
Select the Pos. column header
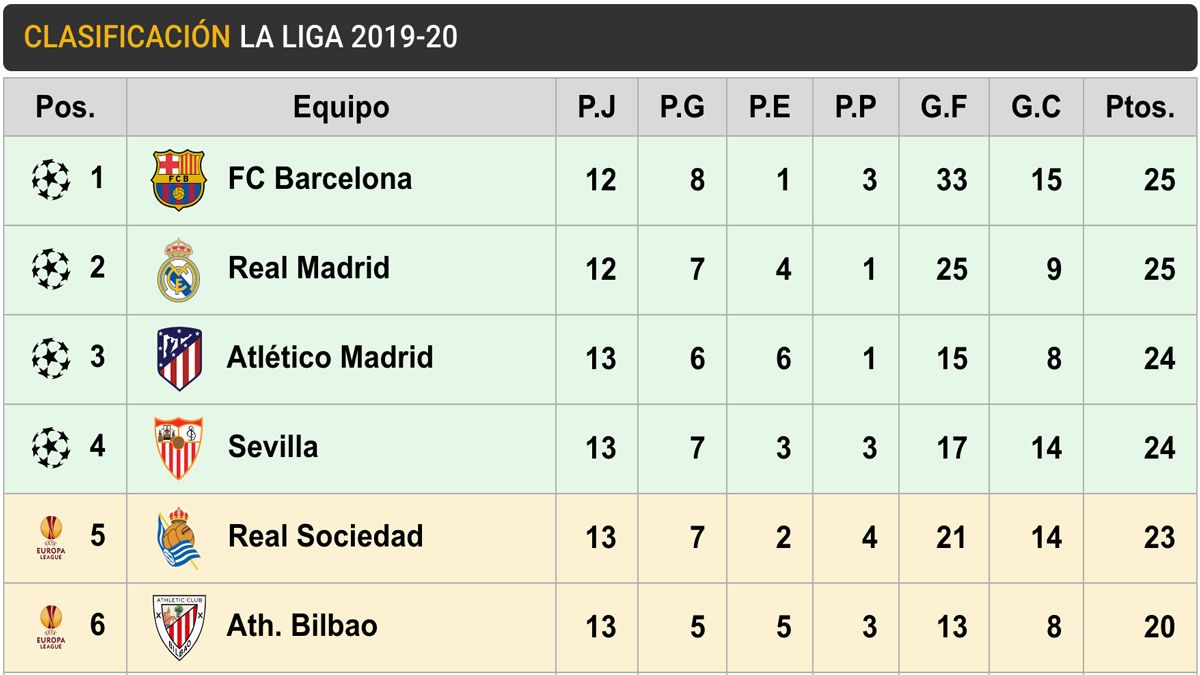click(x=65, y=107)
